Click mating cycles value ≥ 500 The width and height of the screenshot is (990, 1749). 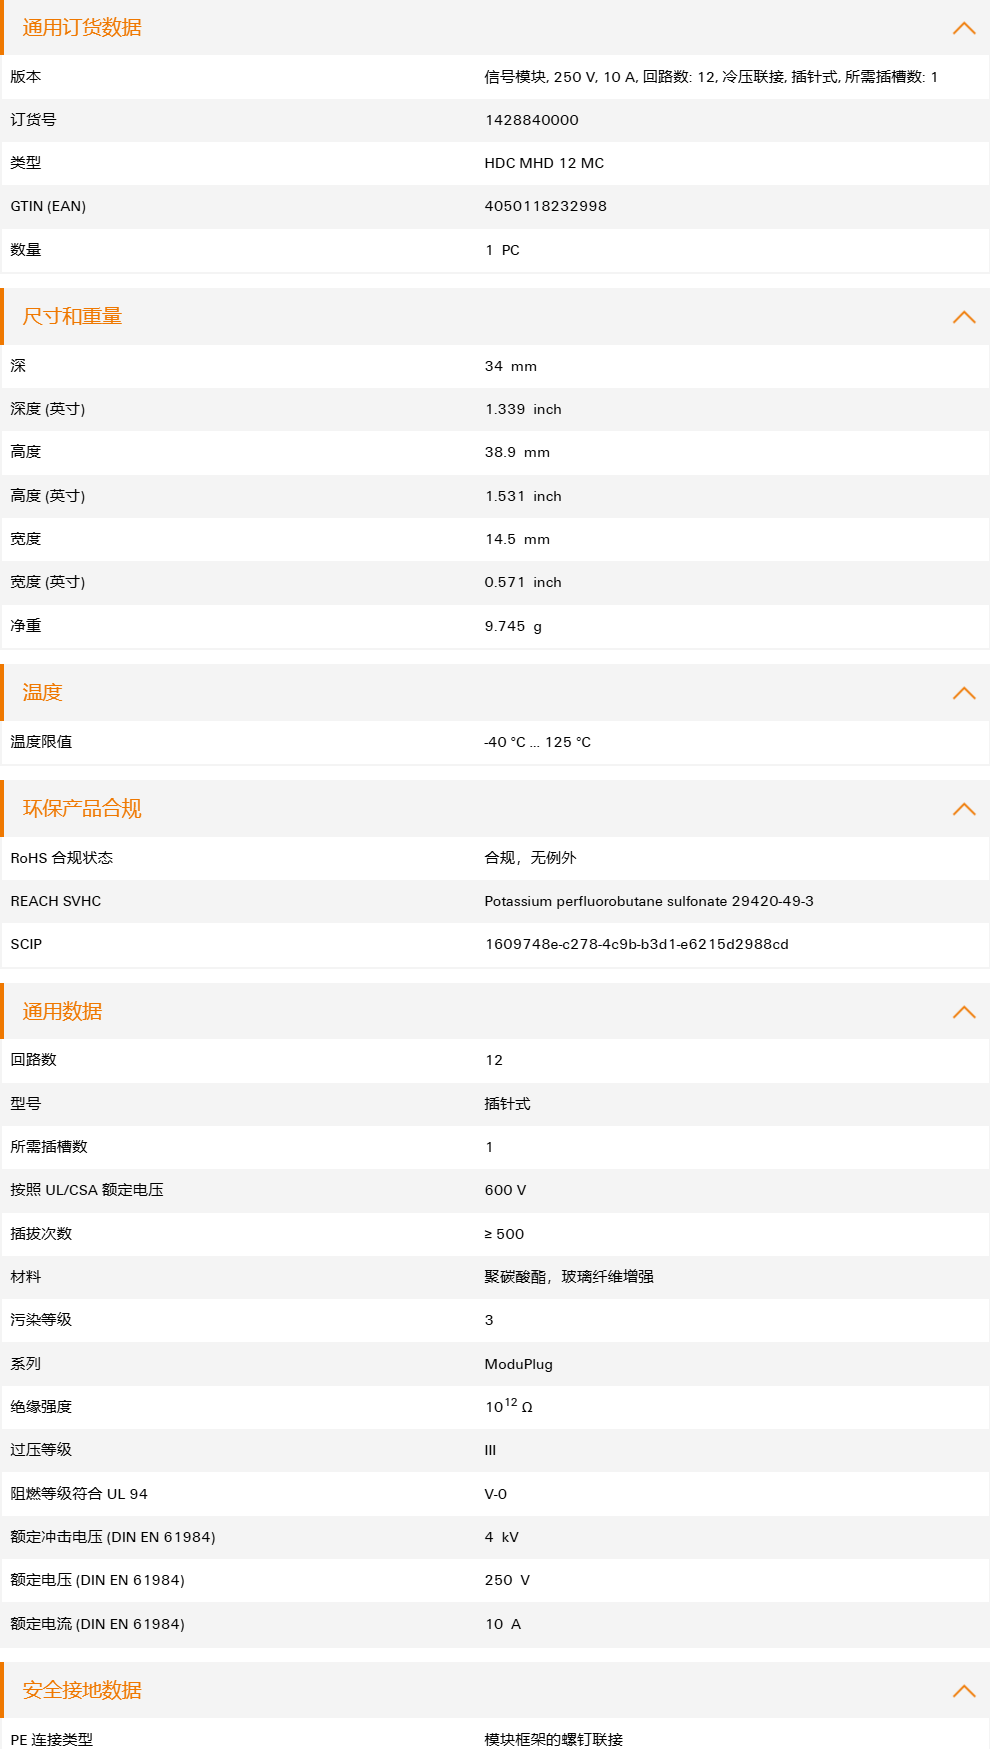pyautogui.click(x=504, y=1234)
